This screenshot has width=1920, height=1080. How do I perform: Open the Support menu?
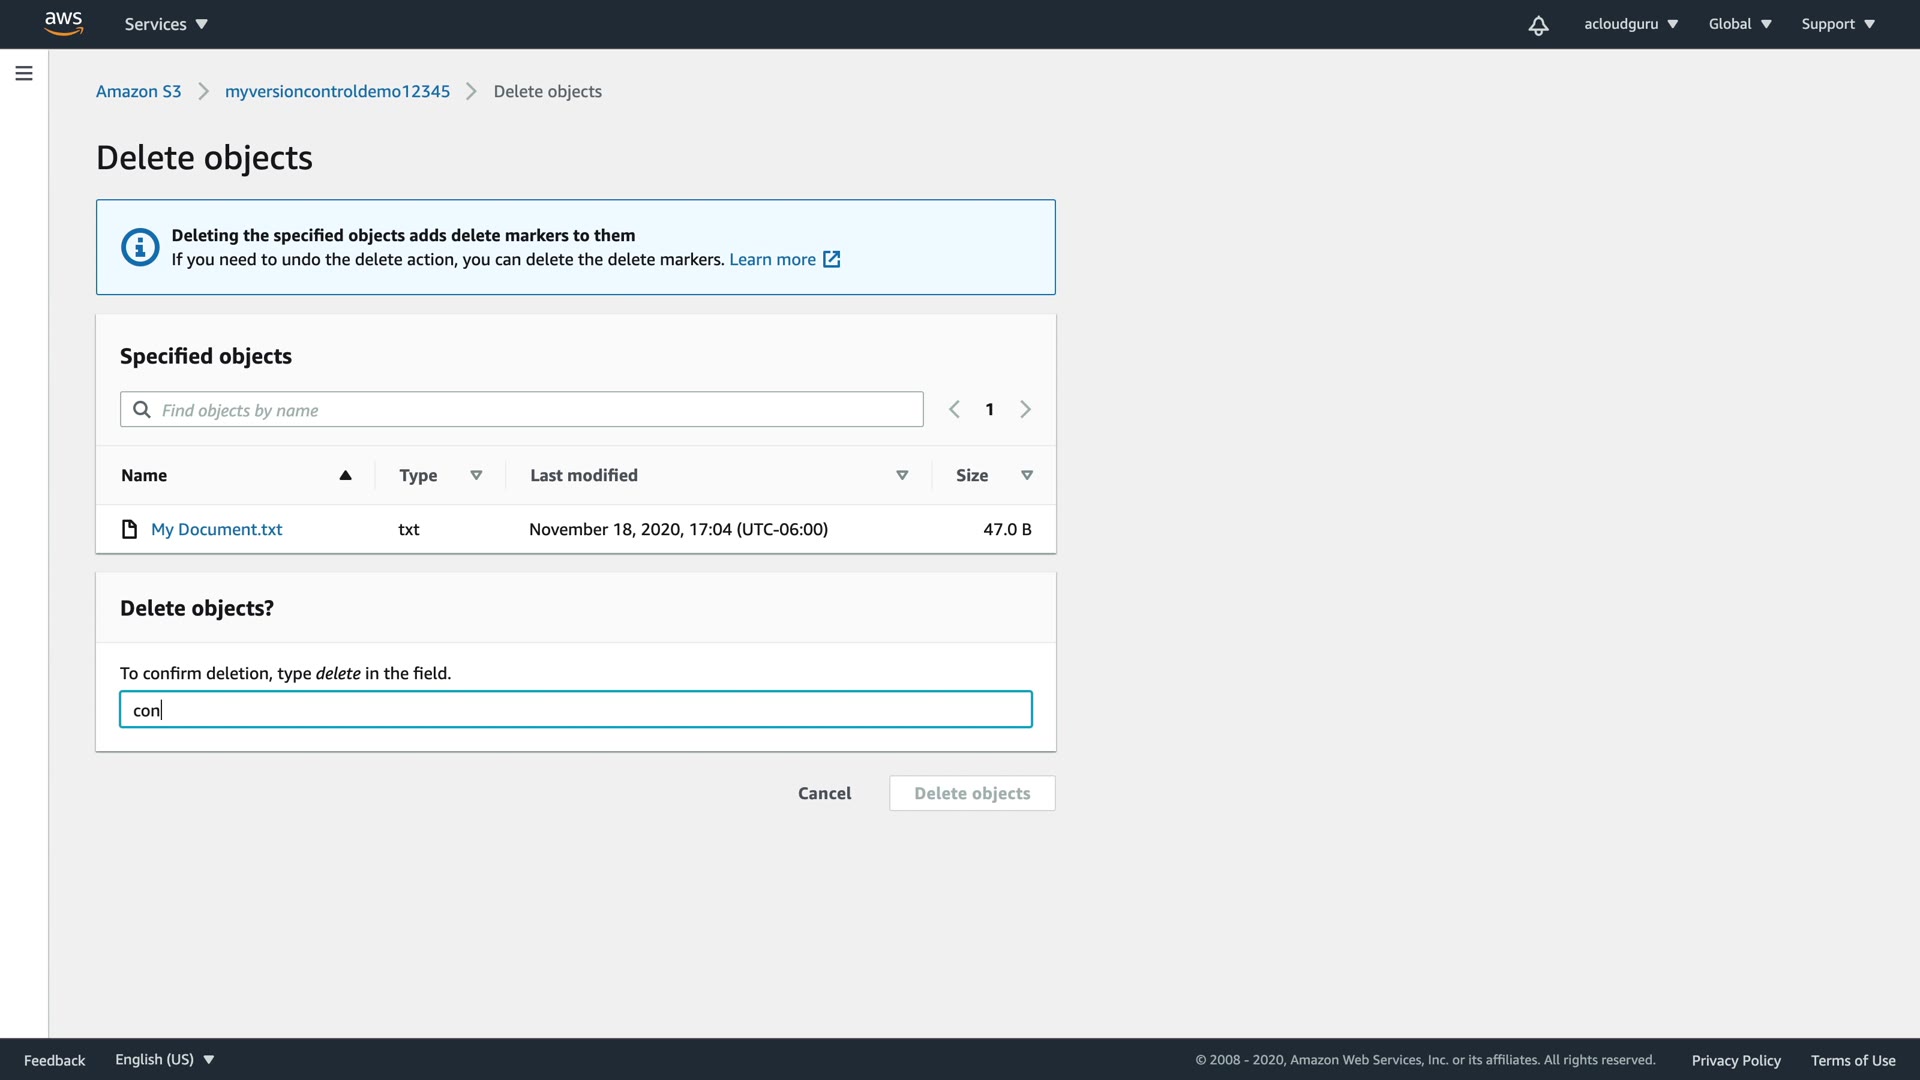click(x=1837, y=24)
